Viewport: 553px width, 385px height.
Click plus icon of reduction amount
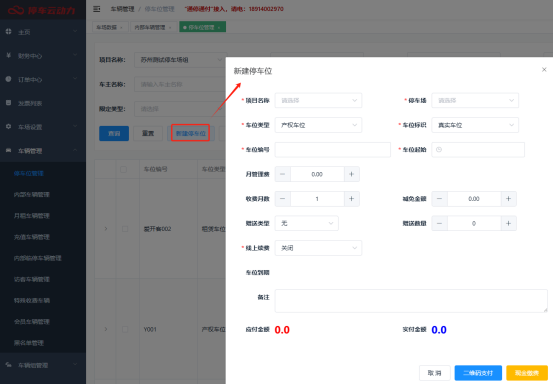tap(509, 199)
